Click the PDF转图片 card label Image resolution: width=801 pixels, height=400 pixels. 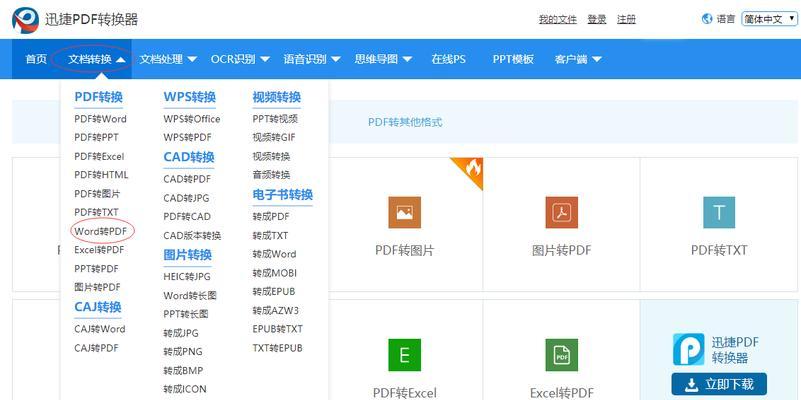(x=405, y=250)
